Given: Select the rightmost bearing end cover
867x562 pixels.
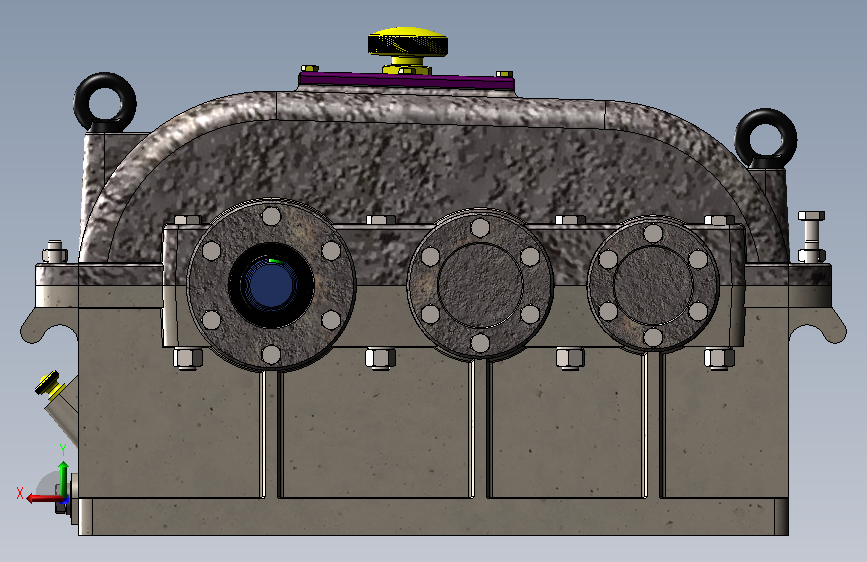Looking at the screenshot, I should [x=653, y=285].
